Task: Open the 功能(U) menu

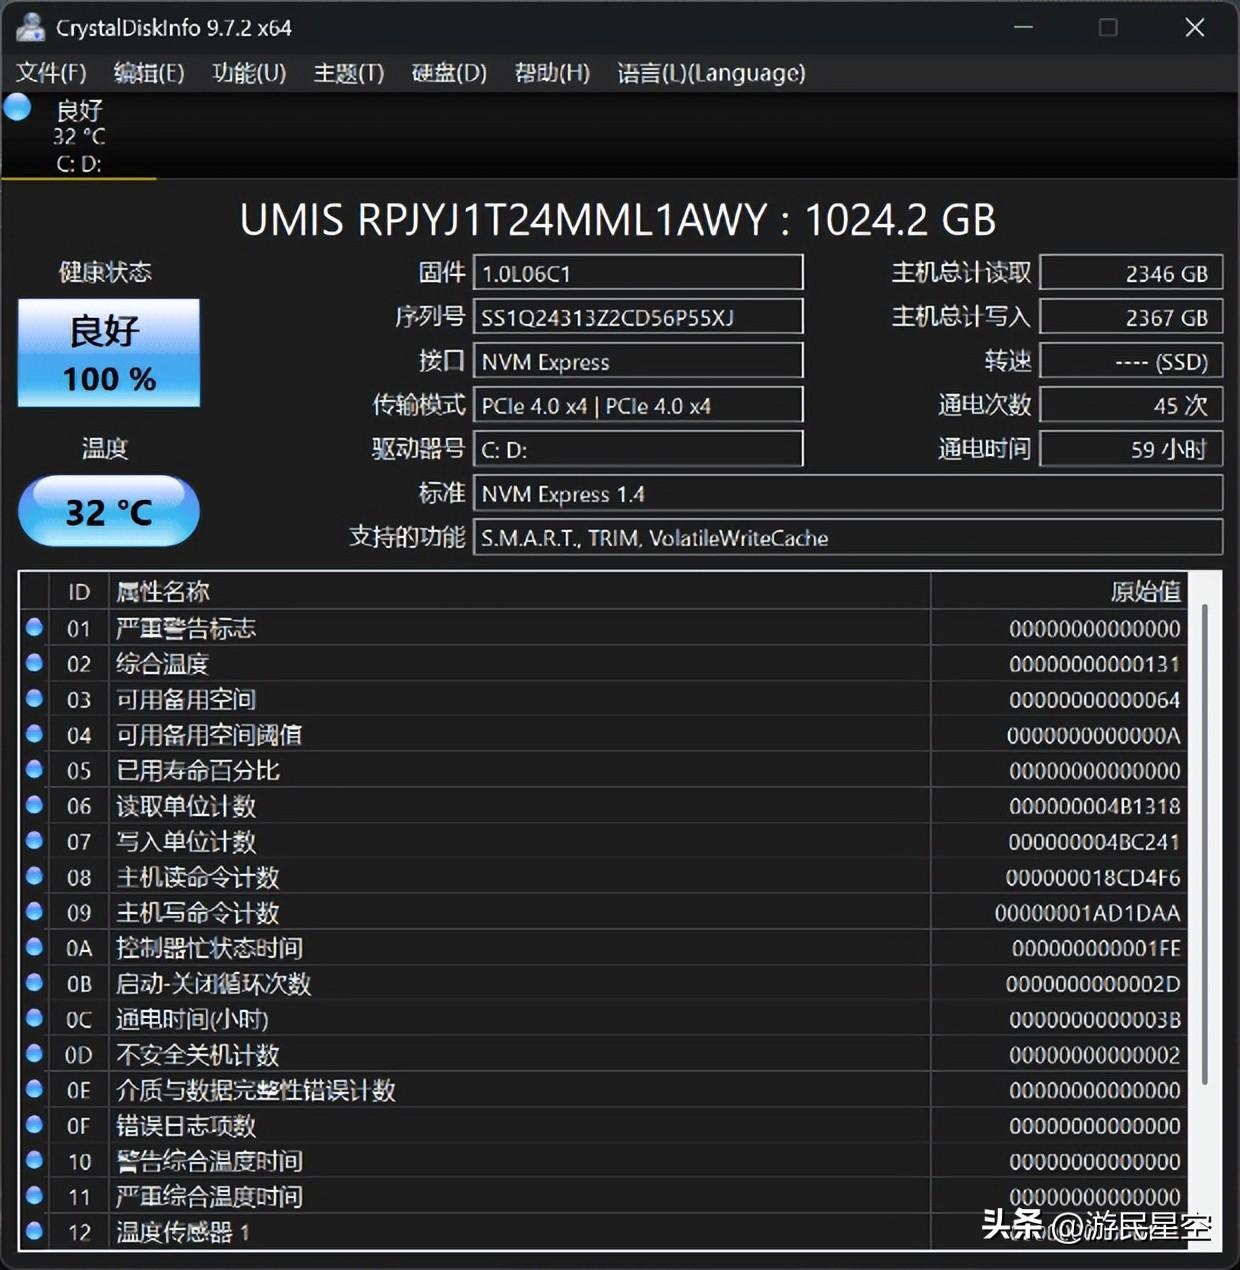Action: [x=249, y=73]
